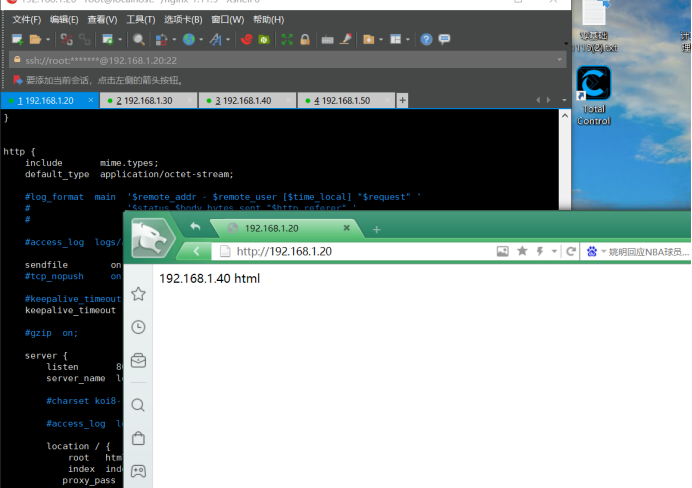
Task: Open the 帮助(H) menu
Action: (268, 19)
